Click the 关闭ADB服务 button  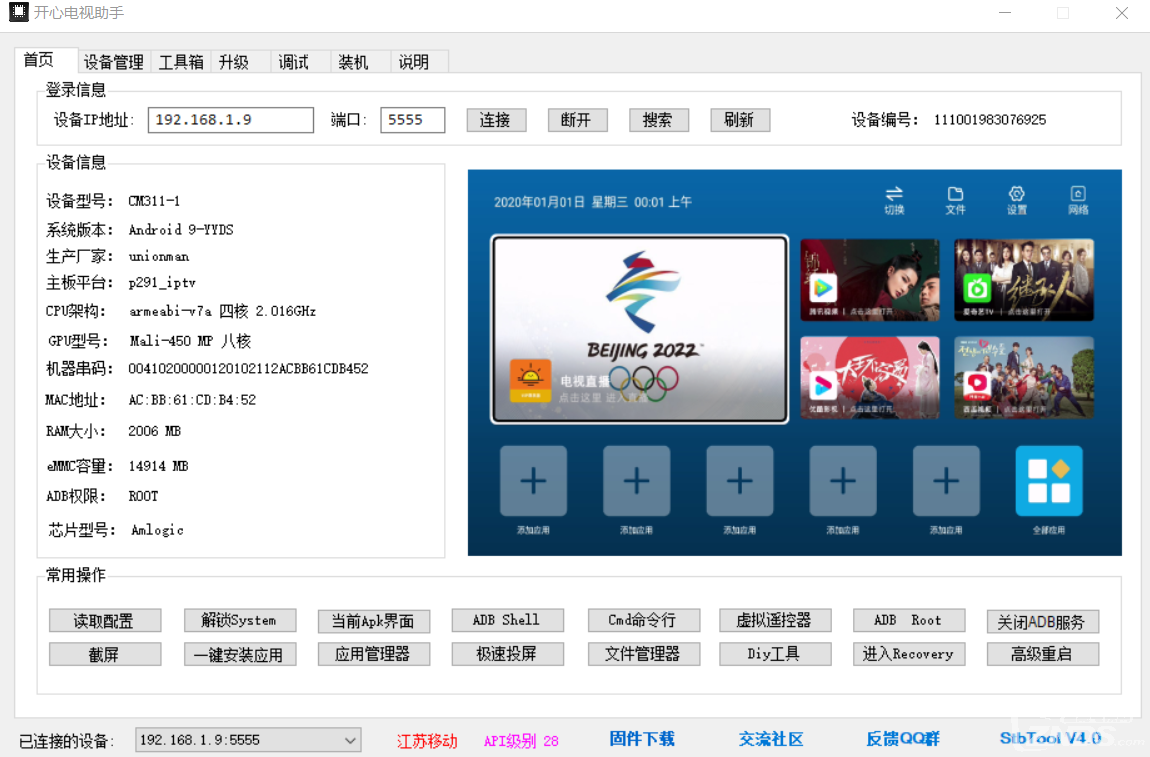click(1042, 621)
